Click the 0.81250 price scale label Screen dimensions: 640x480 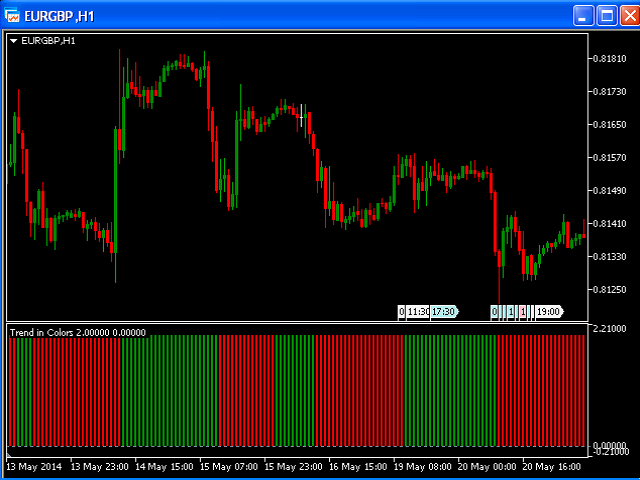[609, 290]
